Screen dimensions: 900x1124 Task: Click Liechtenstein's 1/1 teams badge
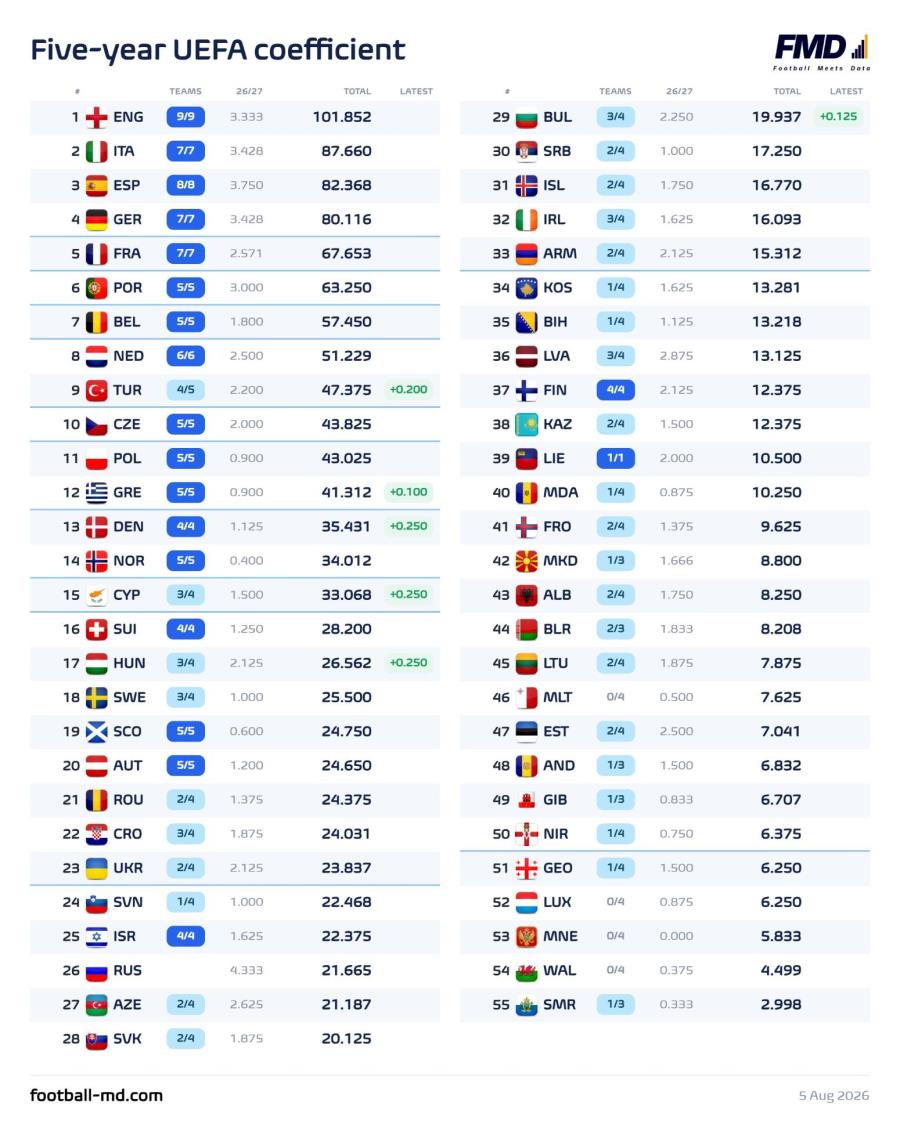616,458
